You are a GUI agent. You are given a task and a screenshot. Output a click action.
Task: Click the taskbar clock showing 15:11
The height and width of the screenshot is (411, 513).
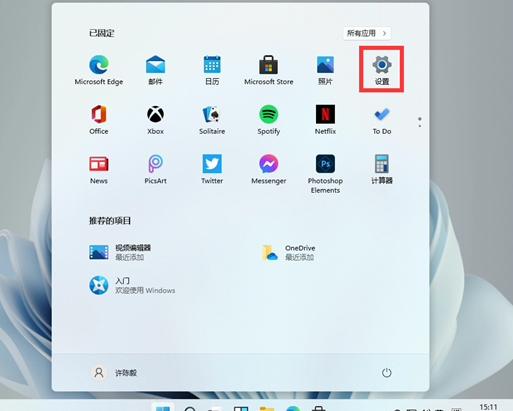(488, 407)
